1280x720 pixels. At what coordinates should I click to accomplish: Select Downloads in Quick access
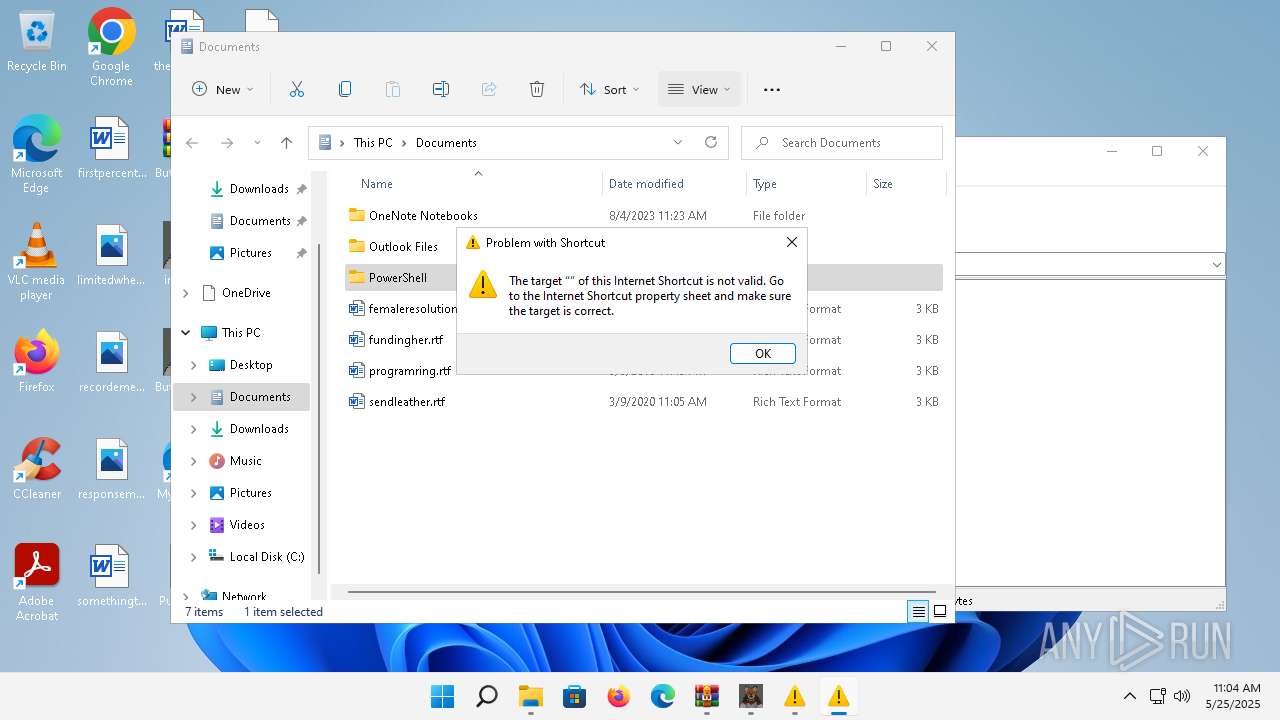click(259, 189)
